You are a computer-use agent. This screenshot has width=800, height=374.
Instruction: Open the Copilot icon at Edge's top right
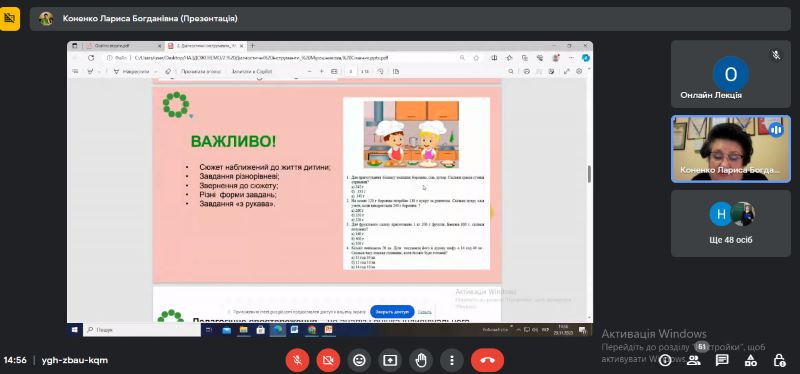pyautogui.click(x=586, y=58)
